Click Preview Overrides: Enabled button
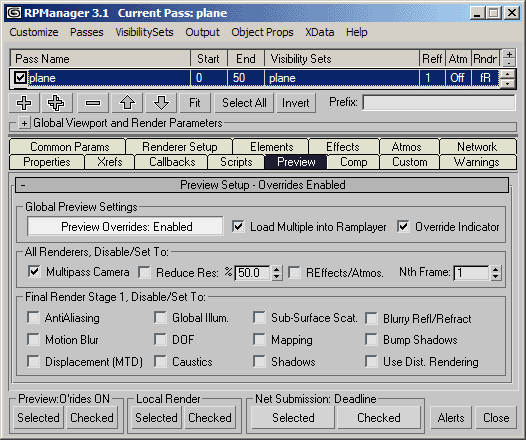This screenshot has width=526, height=440. 125,226
